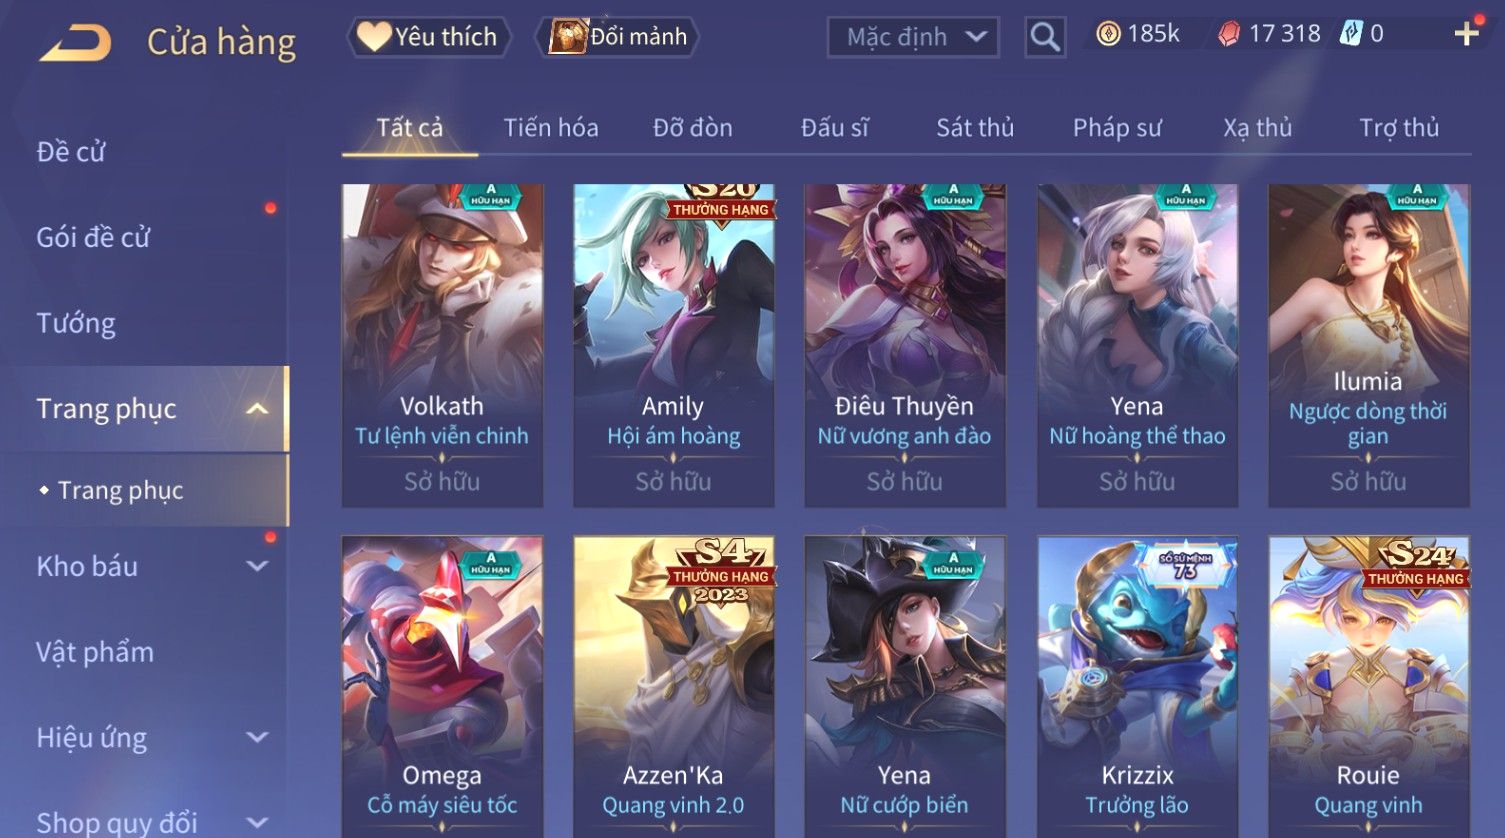The height and width of the screenshot is (838, 1505).
Task: Select the Pháp sư tab
Action: pyautogui.click(x=1117, y=128)
